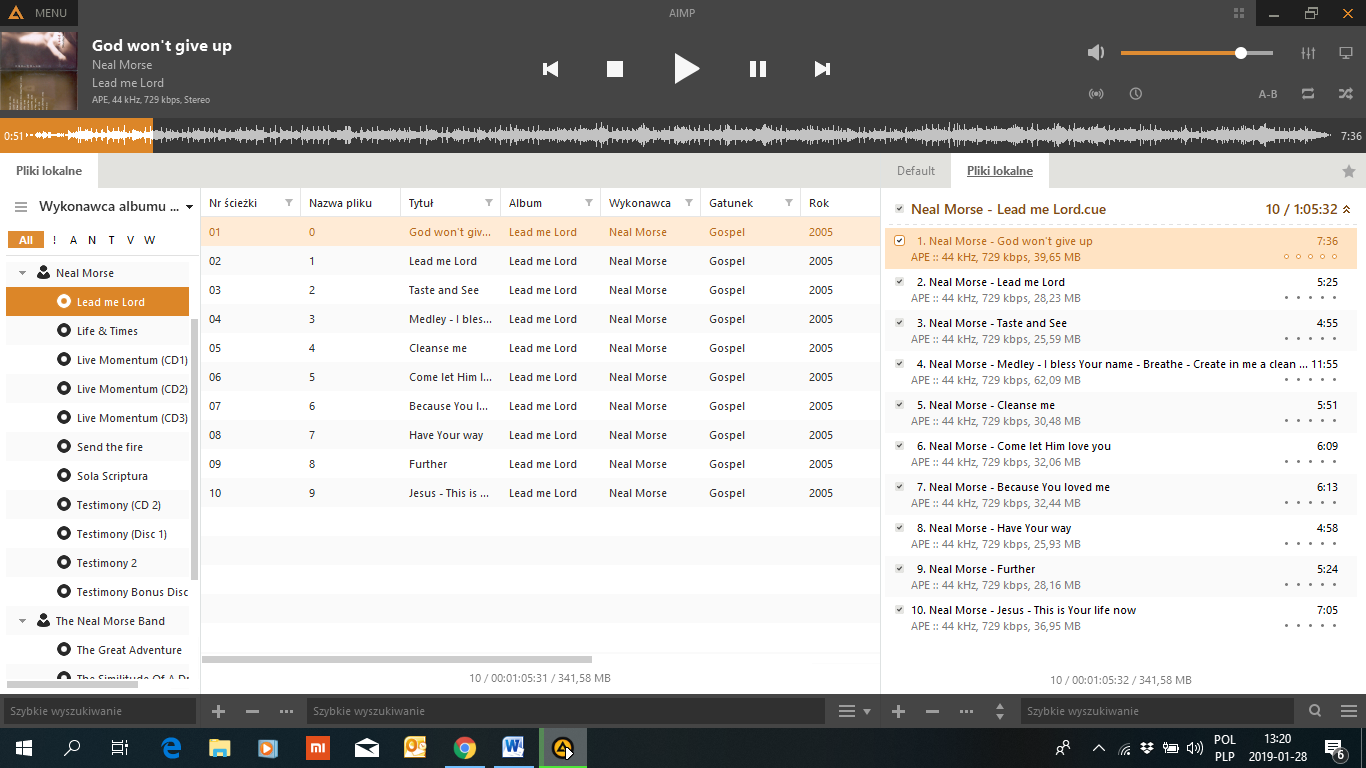Open Tytuł column filter dropdown
Viewport: 1366px width, 768px height.
[x=489, y=203]
